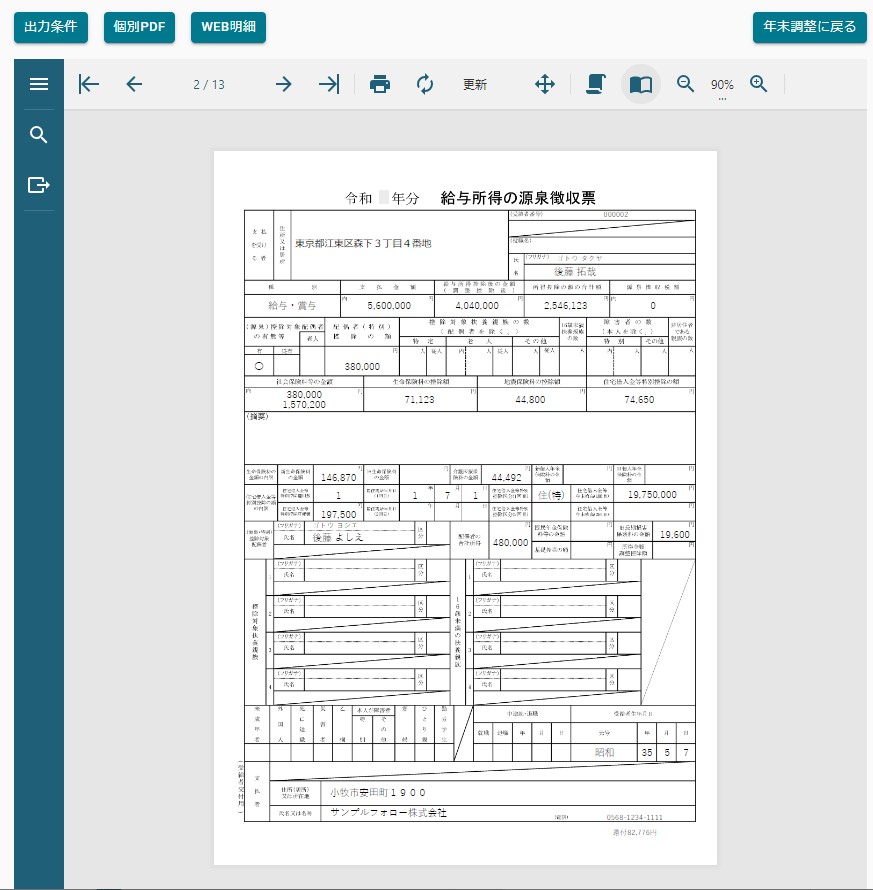
Task: Jump to the last page
Action: [x=329, y=84]
